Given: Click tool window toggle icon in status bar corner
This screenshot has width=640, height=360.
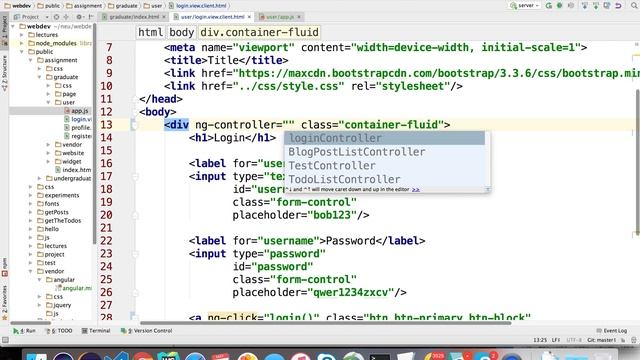Looking at the screenshot, I should 5,340.
